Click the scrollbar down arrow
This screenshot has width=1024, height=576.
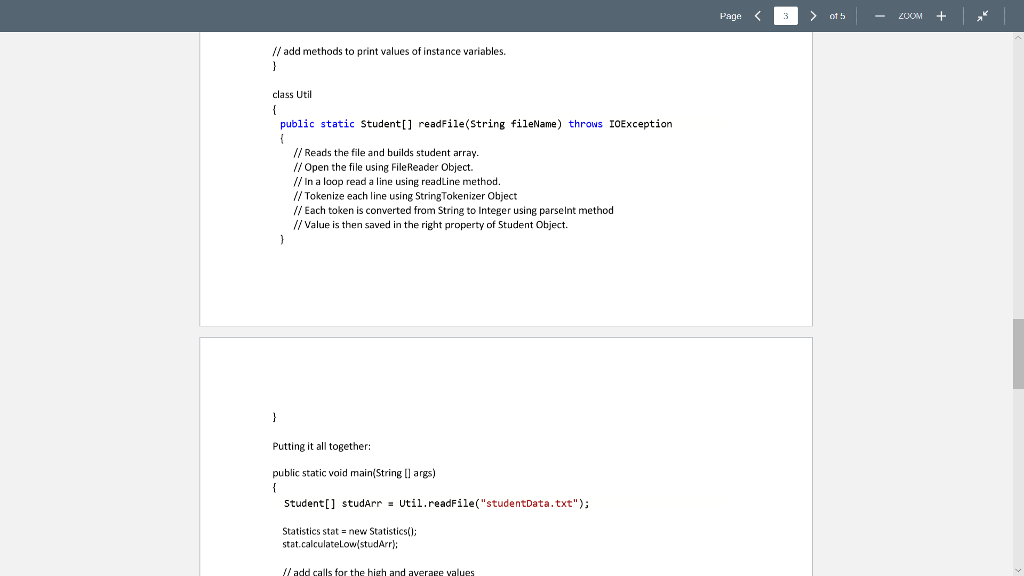(1018, 571)
